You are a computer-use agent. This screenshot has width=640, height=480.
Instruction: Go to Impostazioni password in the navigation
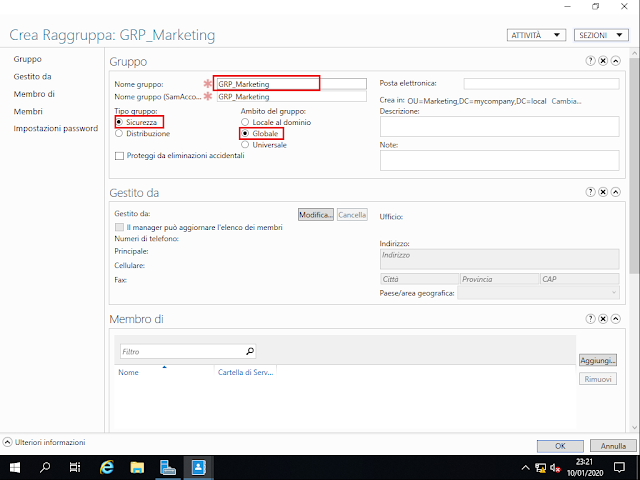coord(56,129)
